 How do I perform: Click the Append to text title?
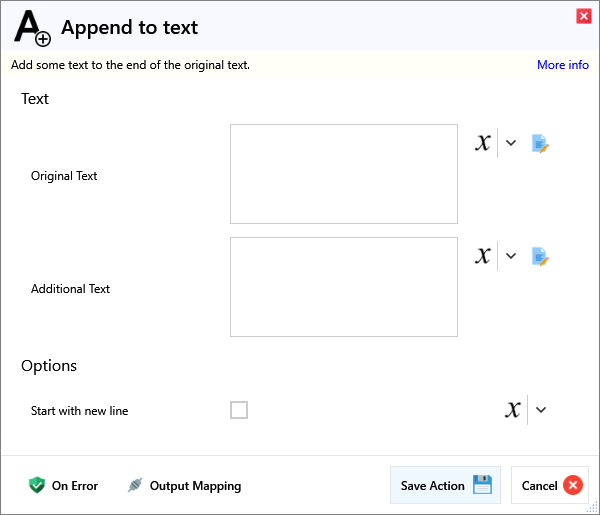coord(130,28)
